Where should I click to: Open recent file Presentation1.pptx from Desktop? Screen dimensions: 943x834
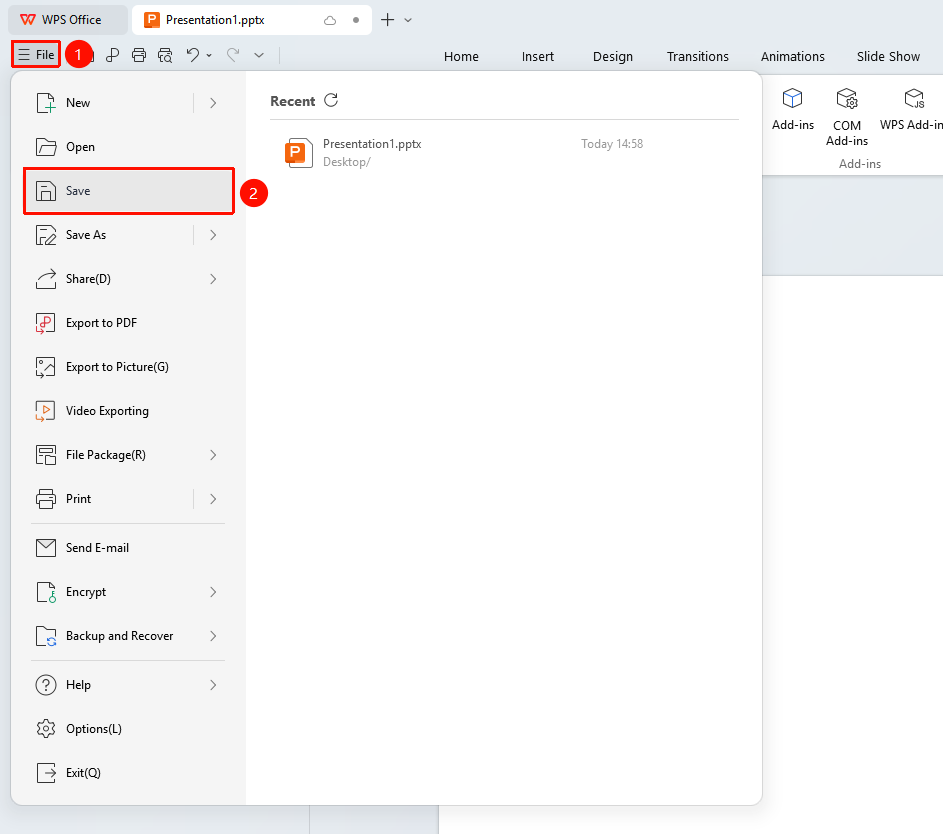(504, 153)
